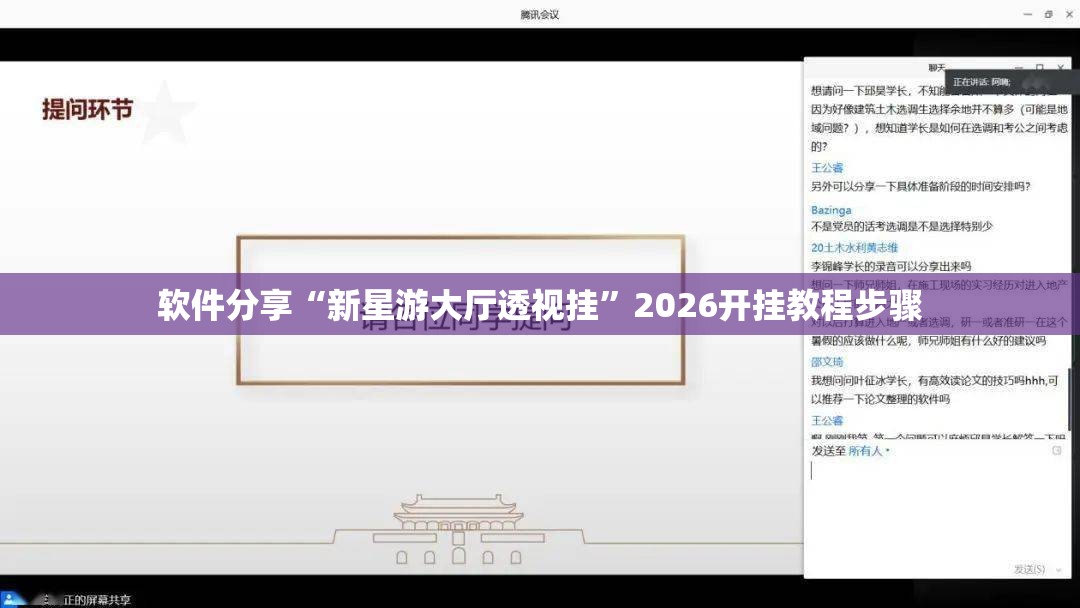This screenshot has width=1080, height=608.
Task: Click the 发送(S) send button
Action: pyautogui.click(x=1029, y=569)
